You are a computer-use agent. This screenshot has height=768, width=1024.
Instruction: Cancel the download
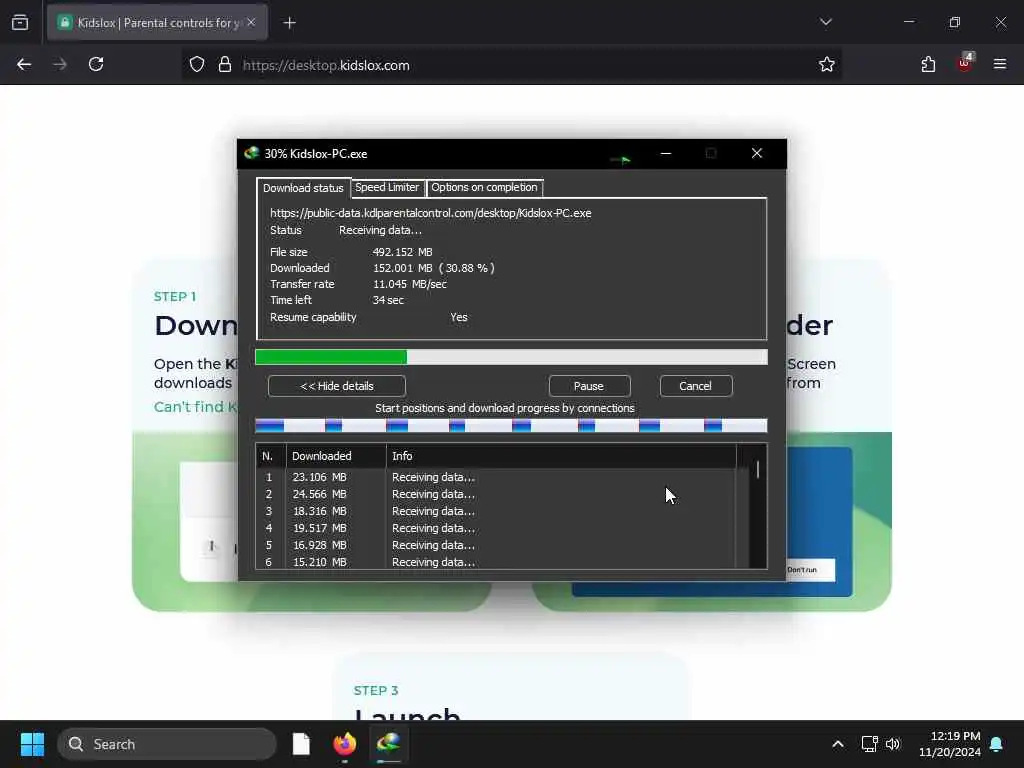point(696,386)
